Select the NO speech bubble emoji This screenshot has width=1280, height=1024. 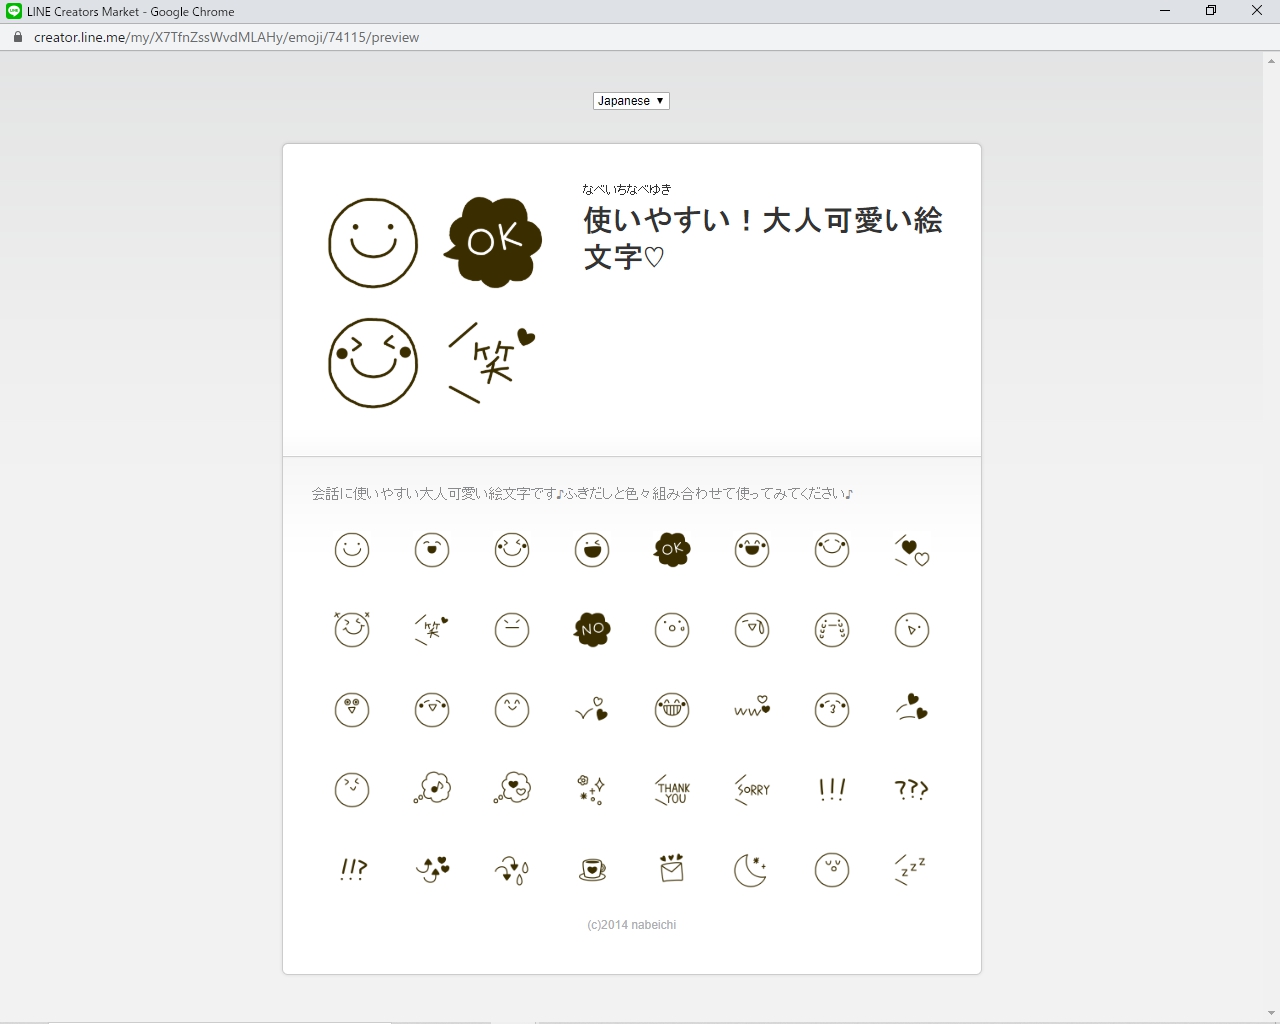click(592, 629)
